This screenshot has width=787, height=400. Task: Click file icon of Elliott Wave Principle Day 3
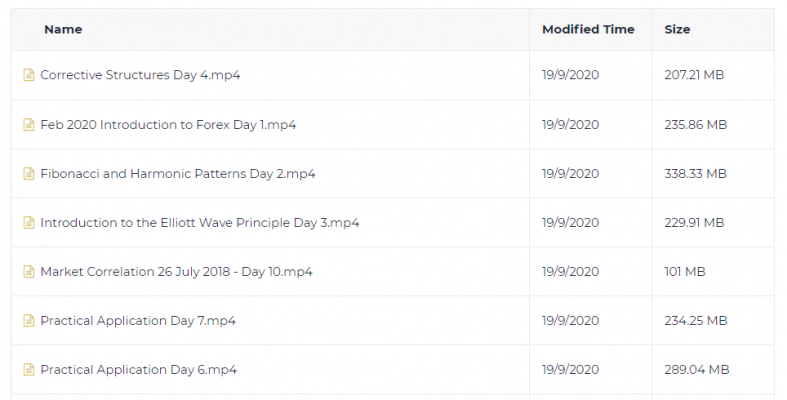[x=29, y=222]
